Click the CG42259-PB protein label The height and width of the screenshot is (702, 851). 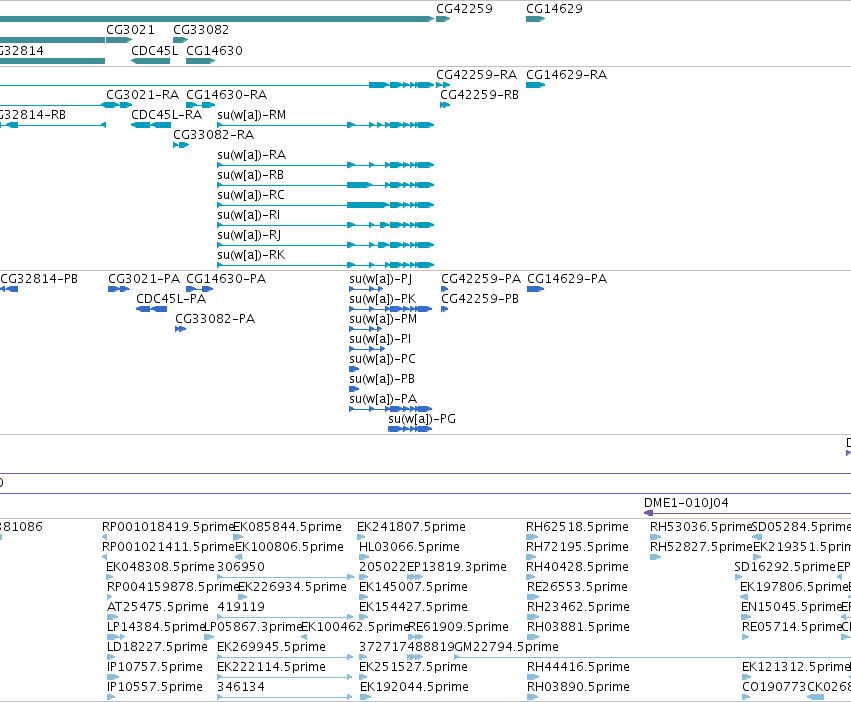(x=480, y=299)
